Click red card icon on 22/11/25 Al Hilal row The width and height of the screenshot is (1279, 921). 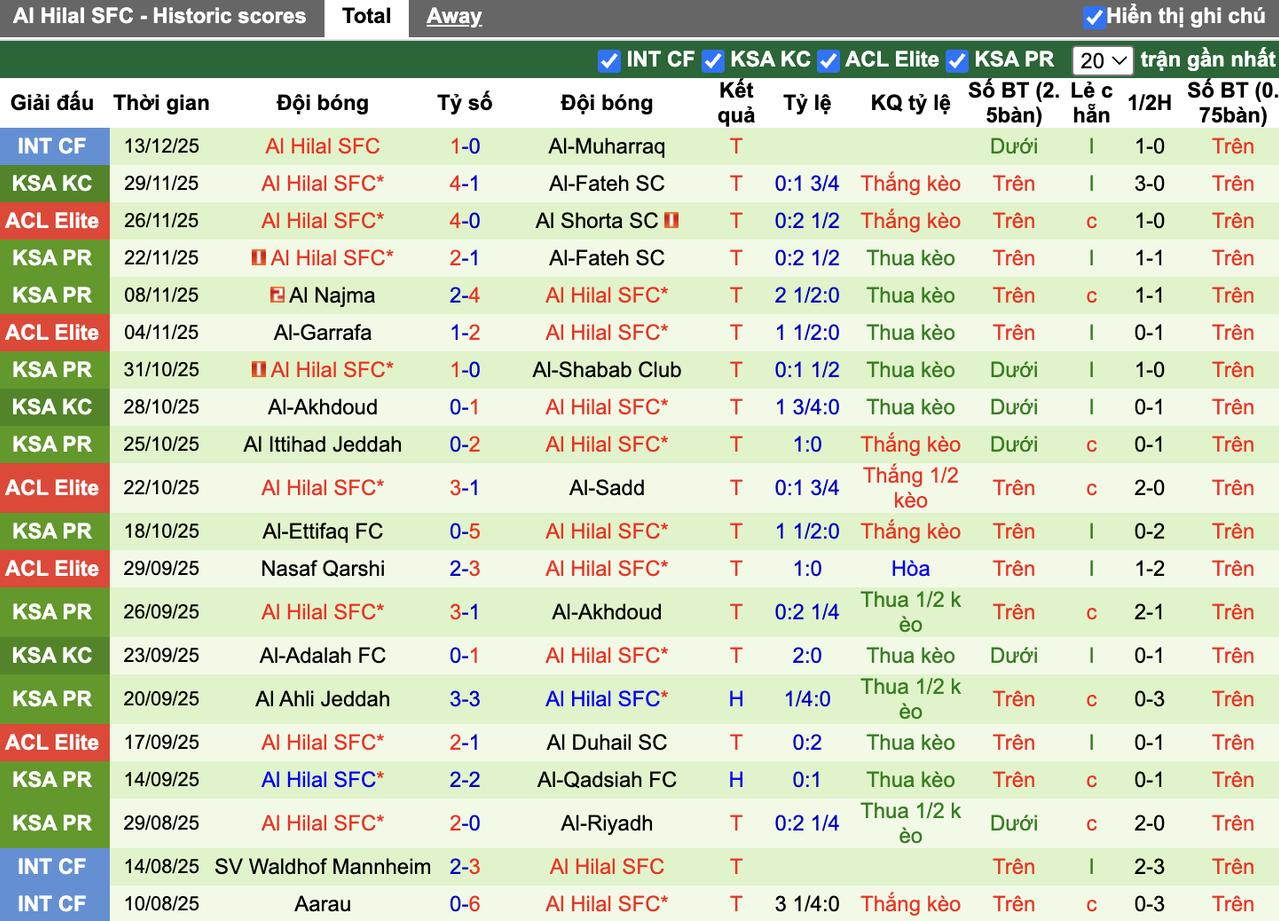(x=259, y=258)
